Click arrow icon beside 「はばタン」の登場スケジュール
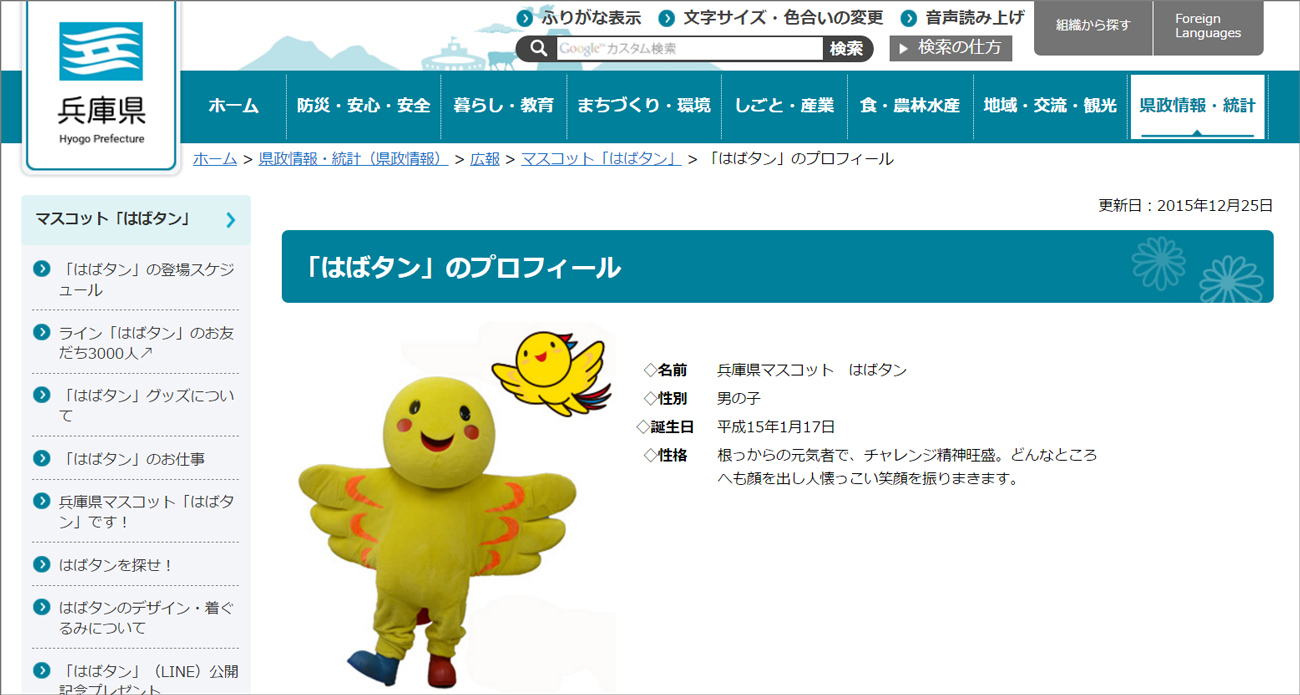Image resolution: width=1300 pixels, height=695 pixels. (x=41, y=268)
